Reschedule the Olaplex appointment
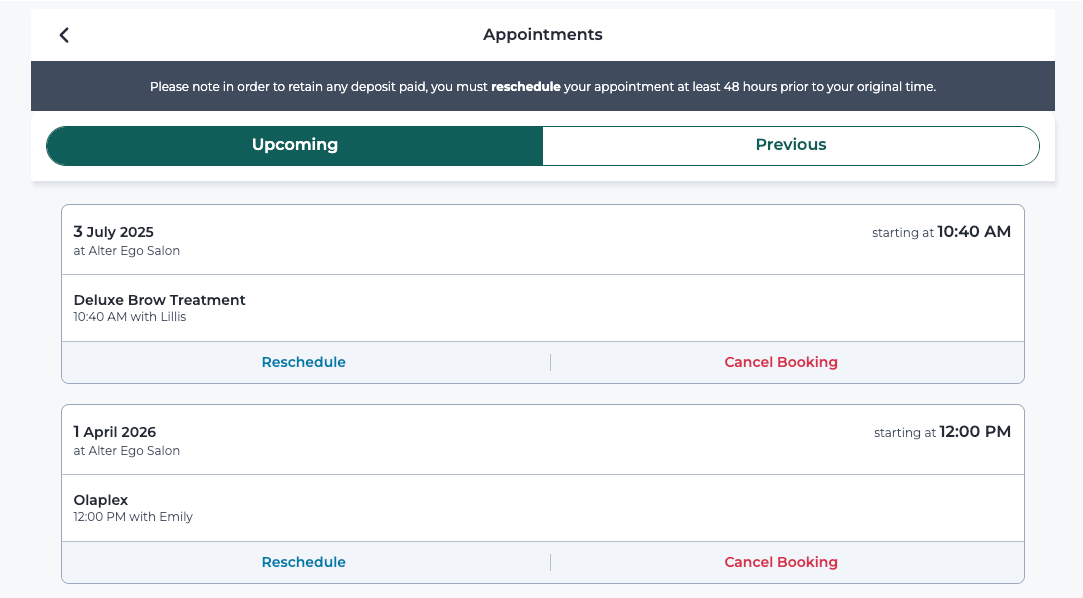Viewport: 1083px width, 598px height. (x=303, y=562)
